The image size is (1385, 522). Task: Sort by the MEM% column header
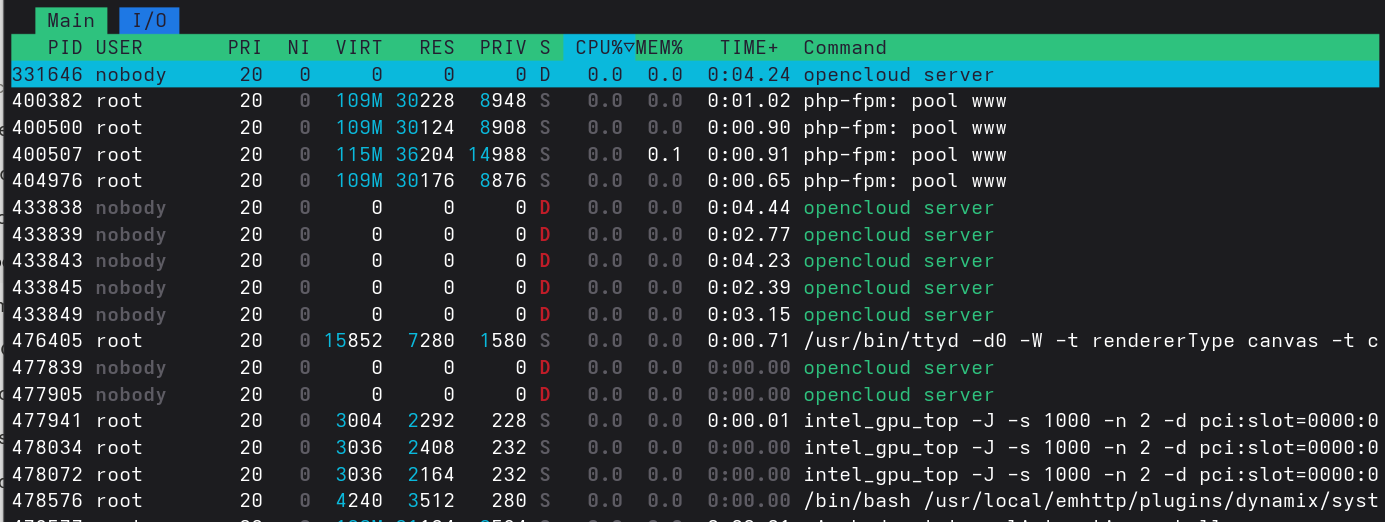(x=659, y=47)
